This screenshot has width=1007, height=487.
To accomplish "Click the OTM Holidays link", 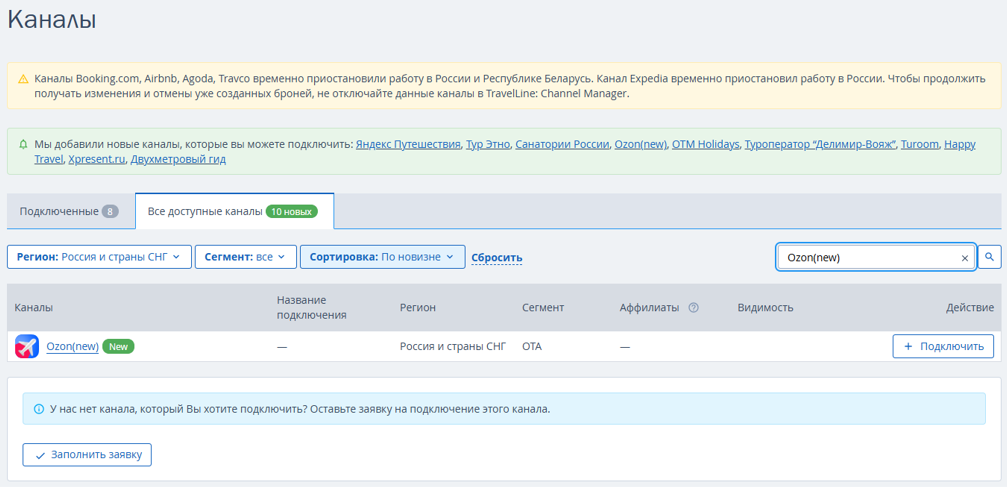I will point(706,144).
